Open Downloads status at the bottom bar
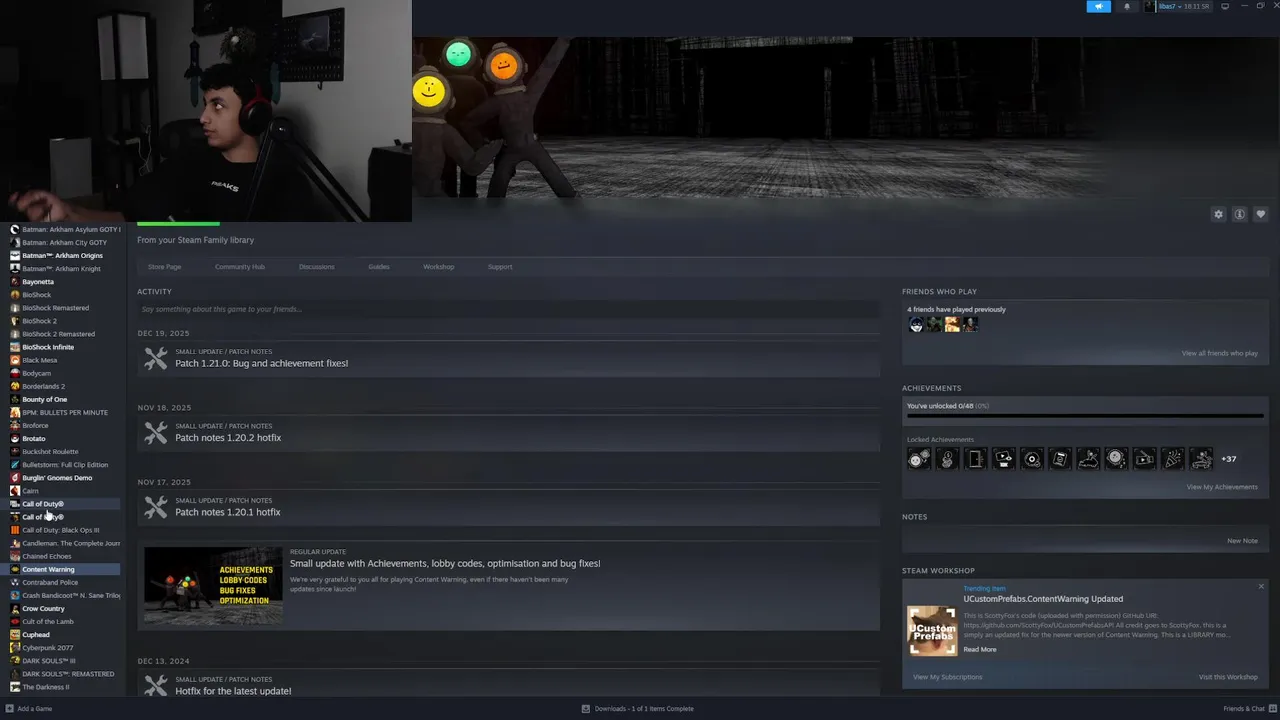This screenshot has width=1280, height=720. click(x=638, y=709)
